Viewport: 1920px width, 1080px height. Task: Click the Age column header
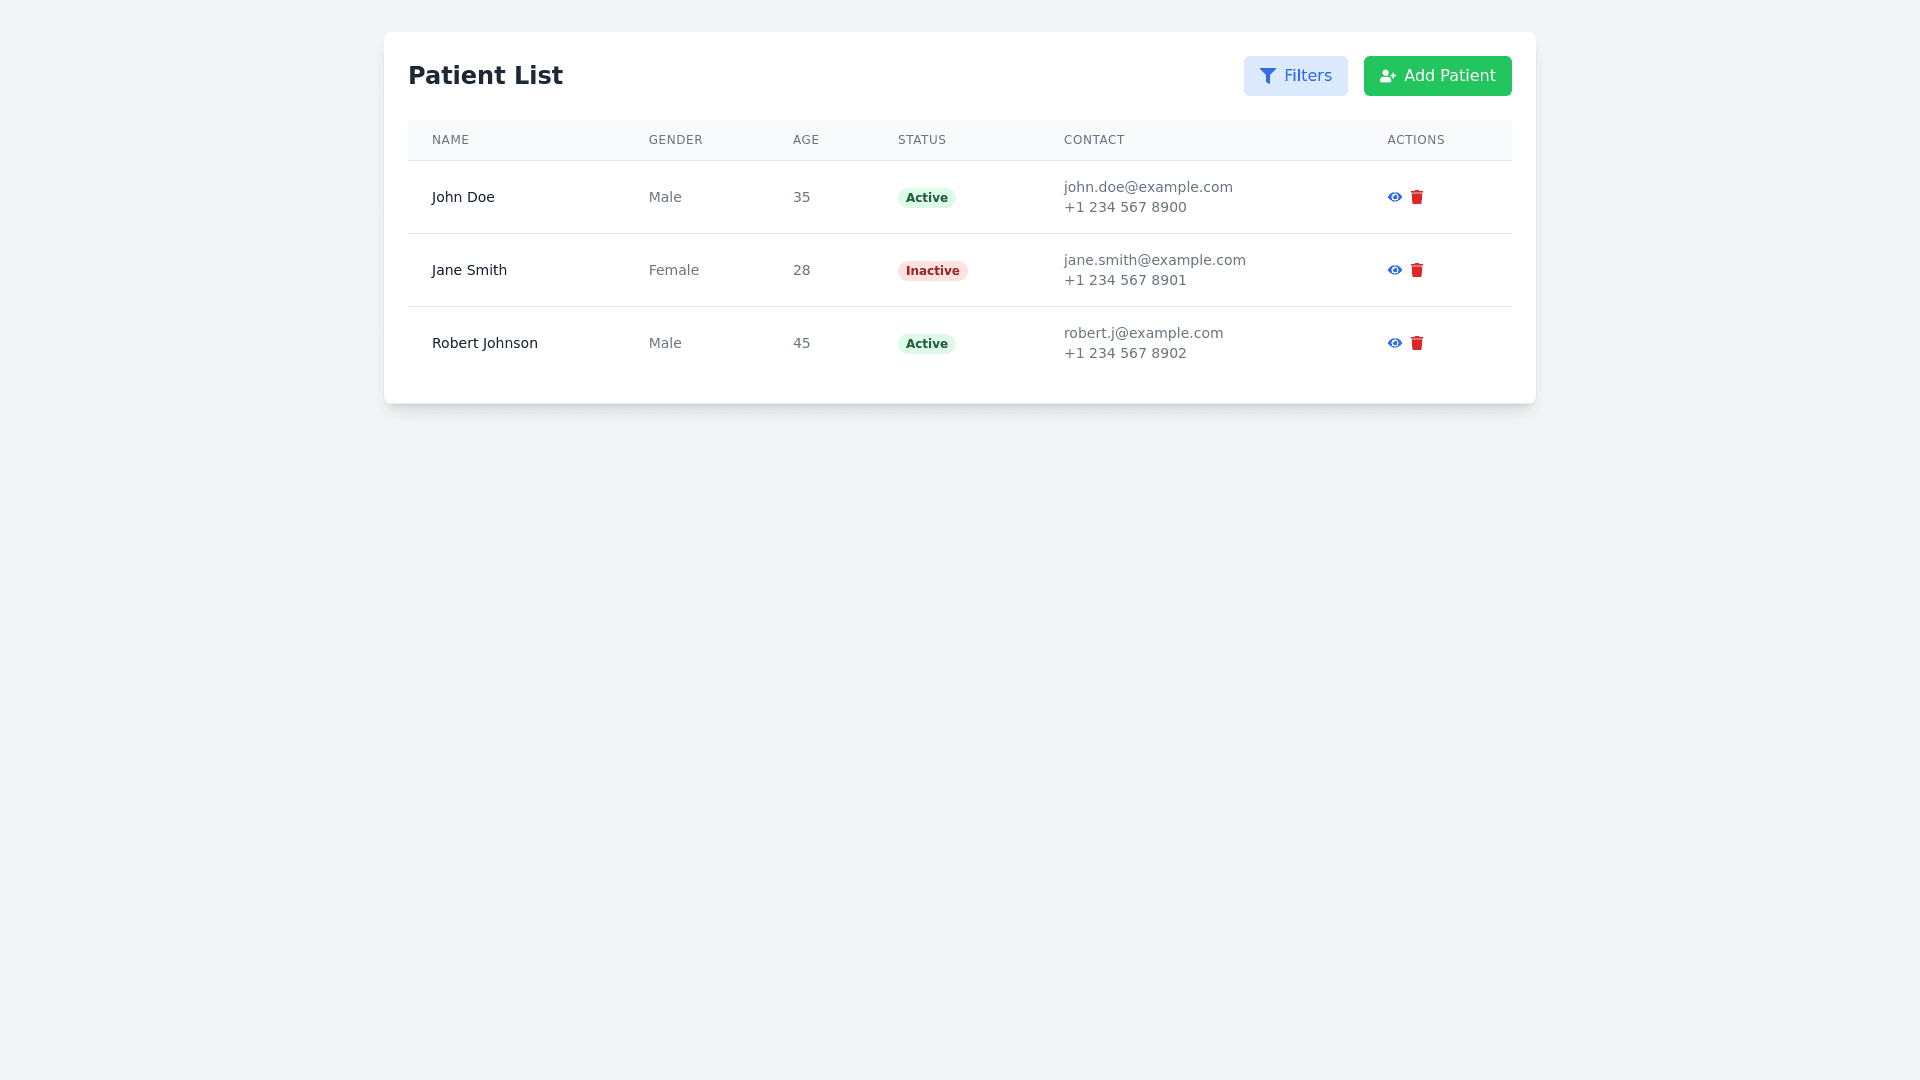pos(805,140)
